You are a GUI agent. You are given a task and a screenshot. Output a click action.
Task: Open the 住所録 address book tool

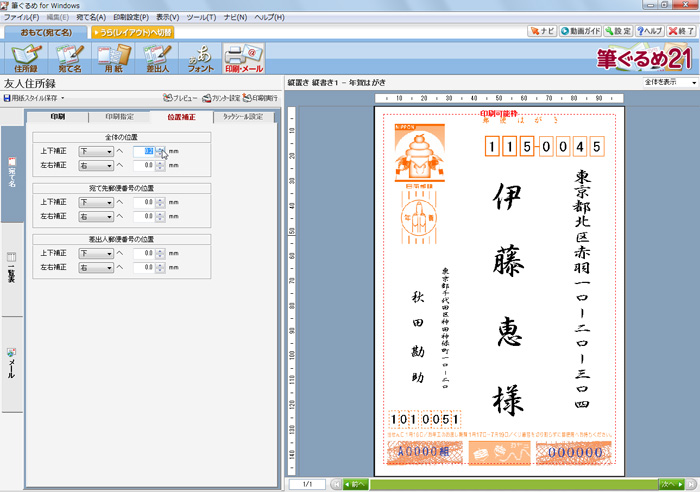[x=25, y=59]
